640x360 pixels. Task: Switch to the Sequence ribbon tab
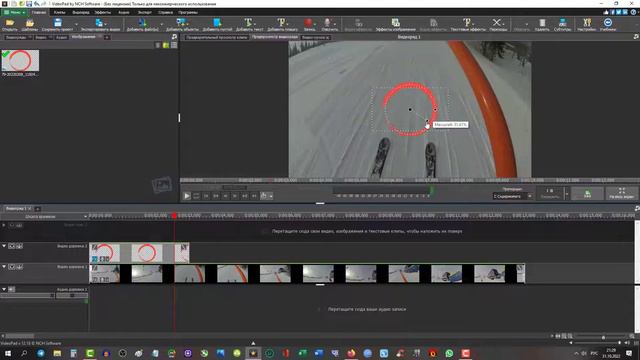[x=80, y=12]
